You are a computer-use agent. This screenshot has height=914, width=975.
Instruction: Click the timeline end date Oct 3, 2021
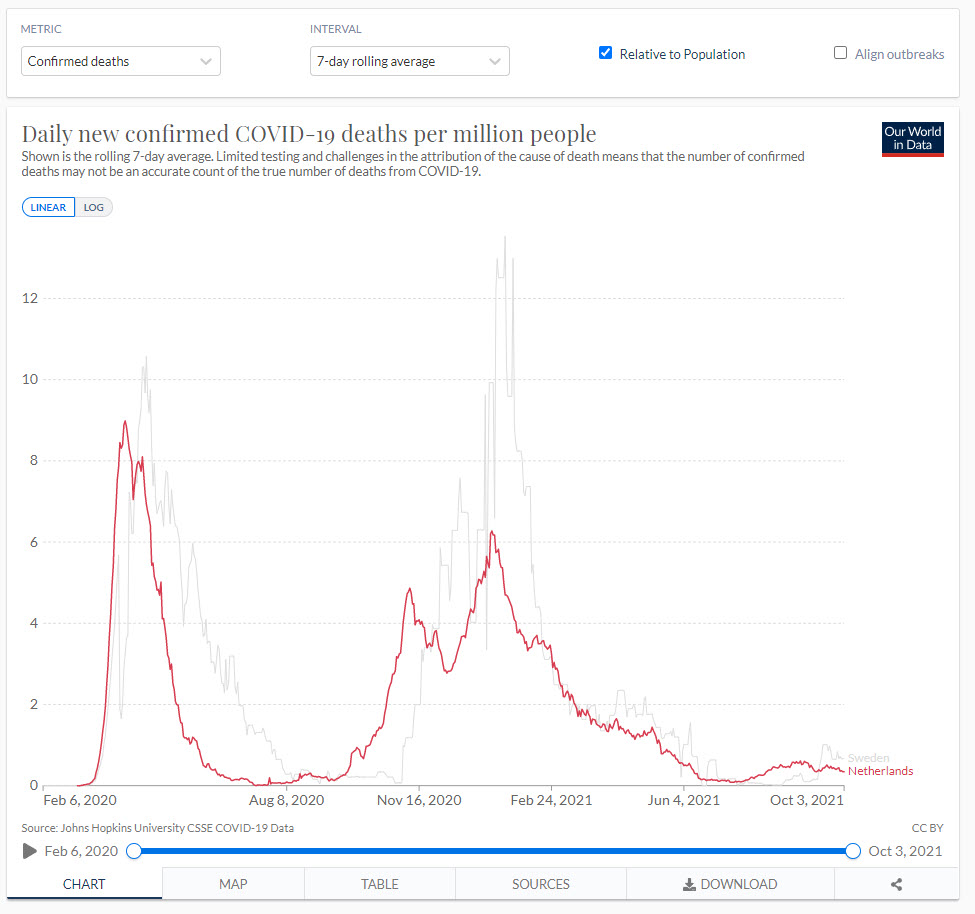coord(905,851)
